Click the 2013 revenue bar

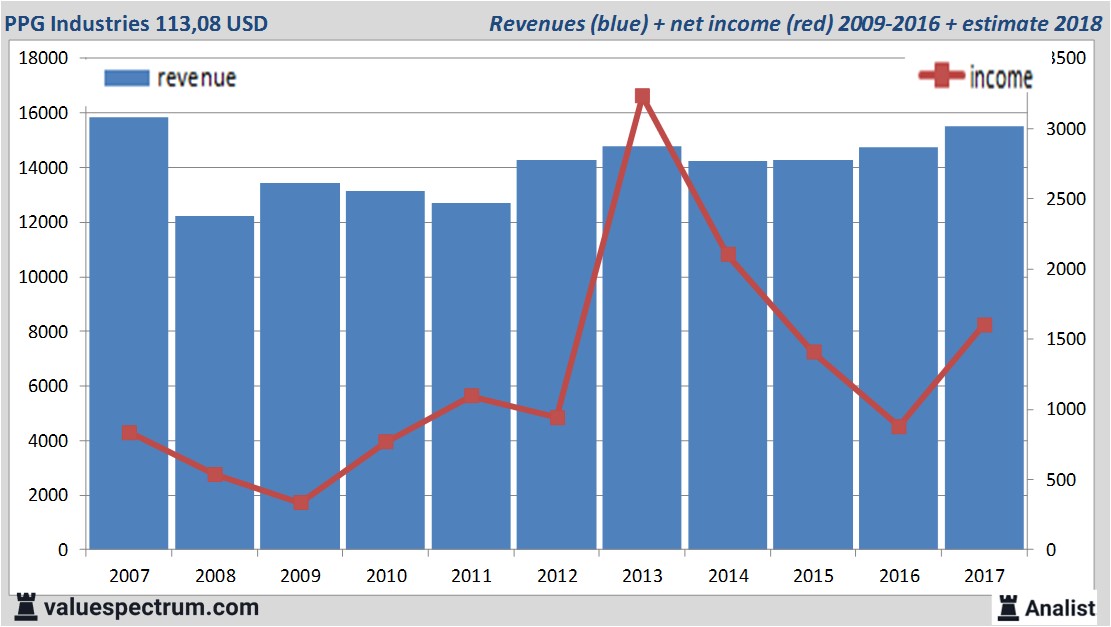[x=642, y=348]
